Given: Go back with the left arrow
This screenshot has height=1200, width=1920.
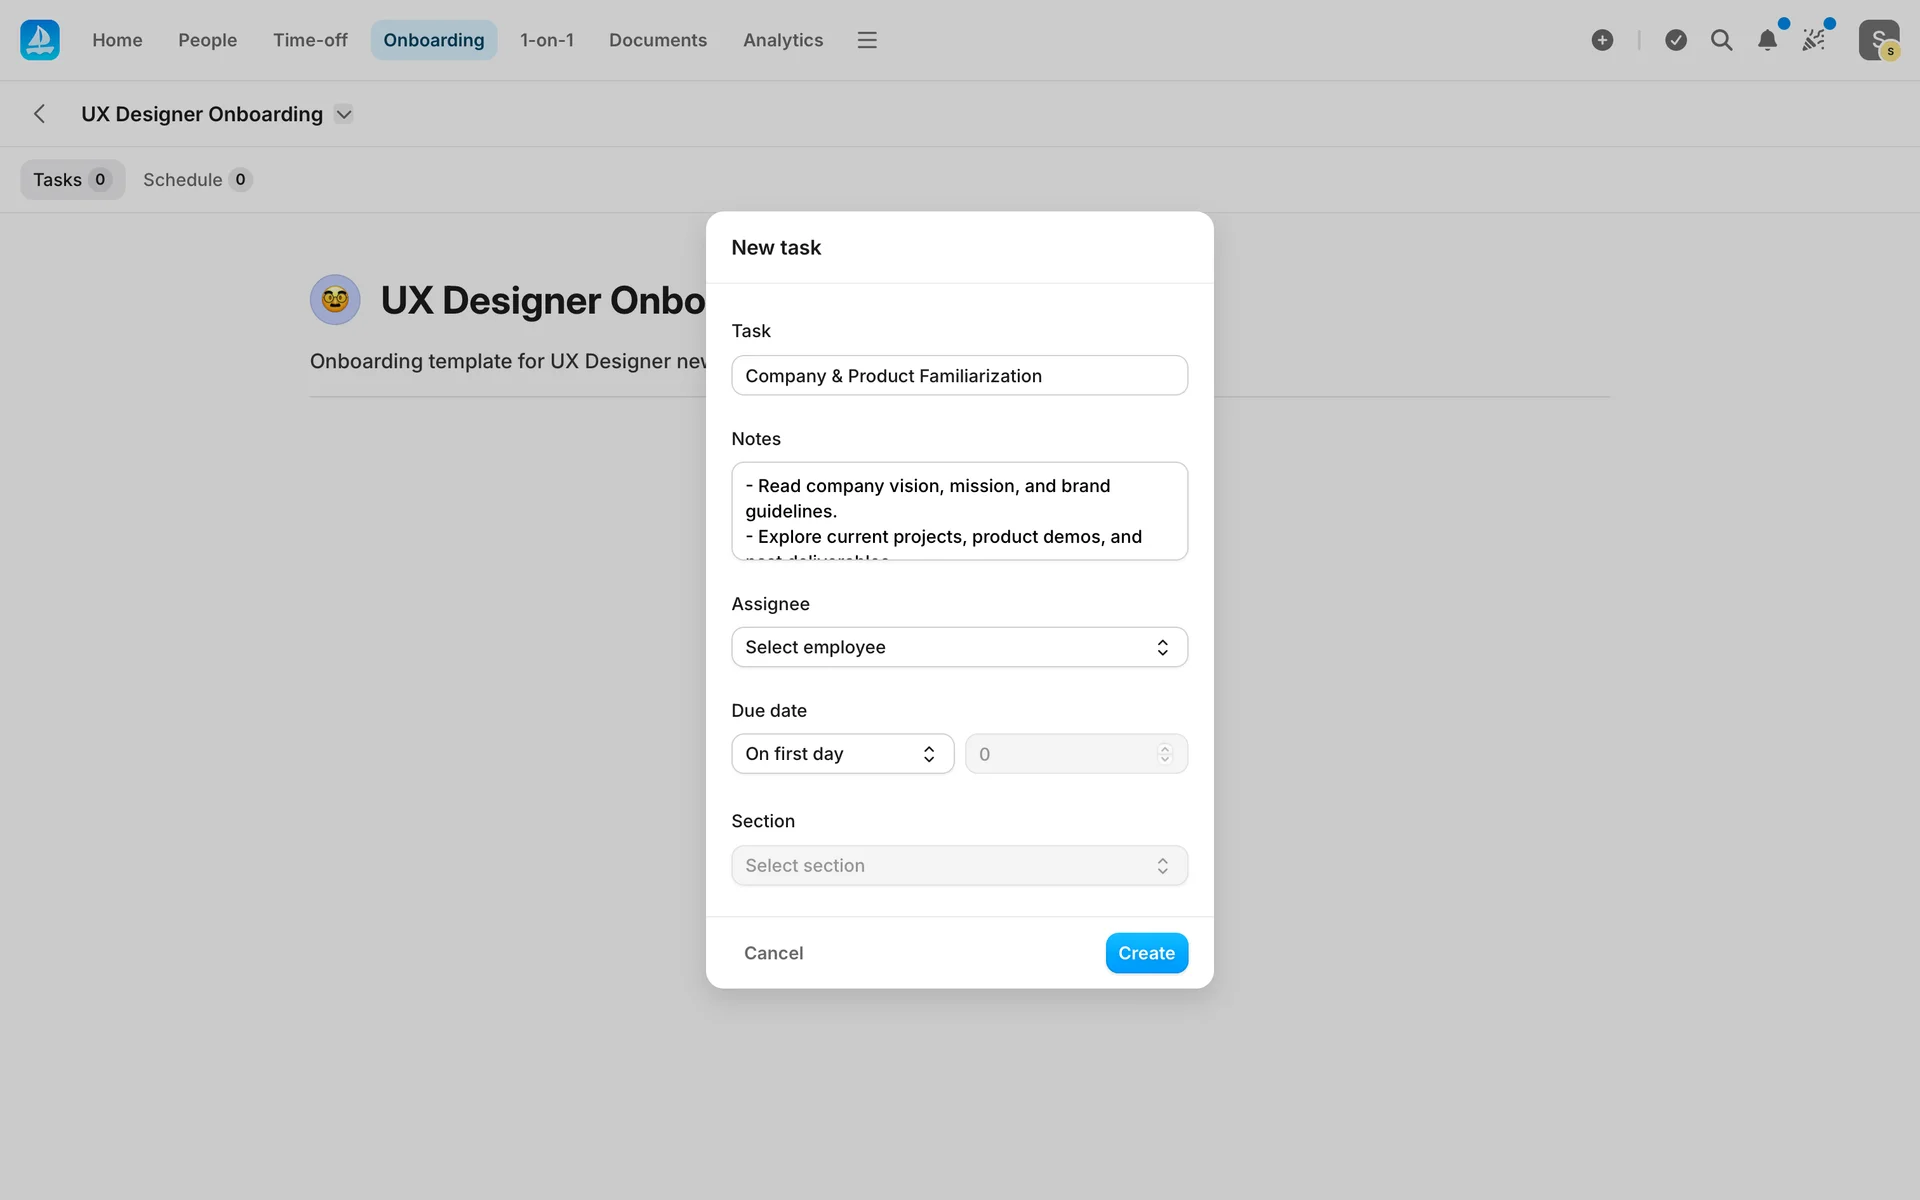Looking at the screenshot, I should click(40, 114).
